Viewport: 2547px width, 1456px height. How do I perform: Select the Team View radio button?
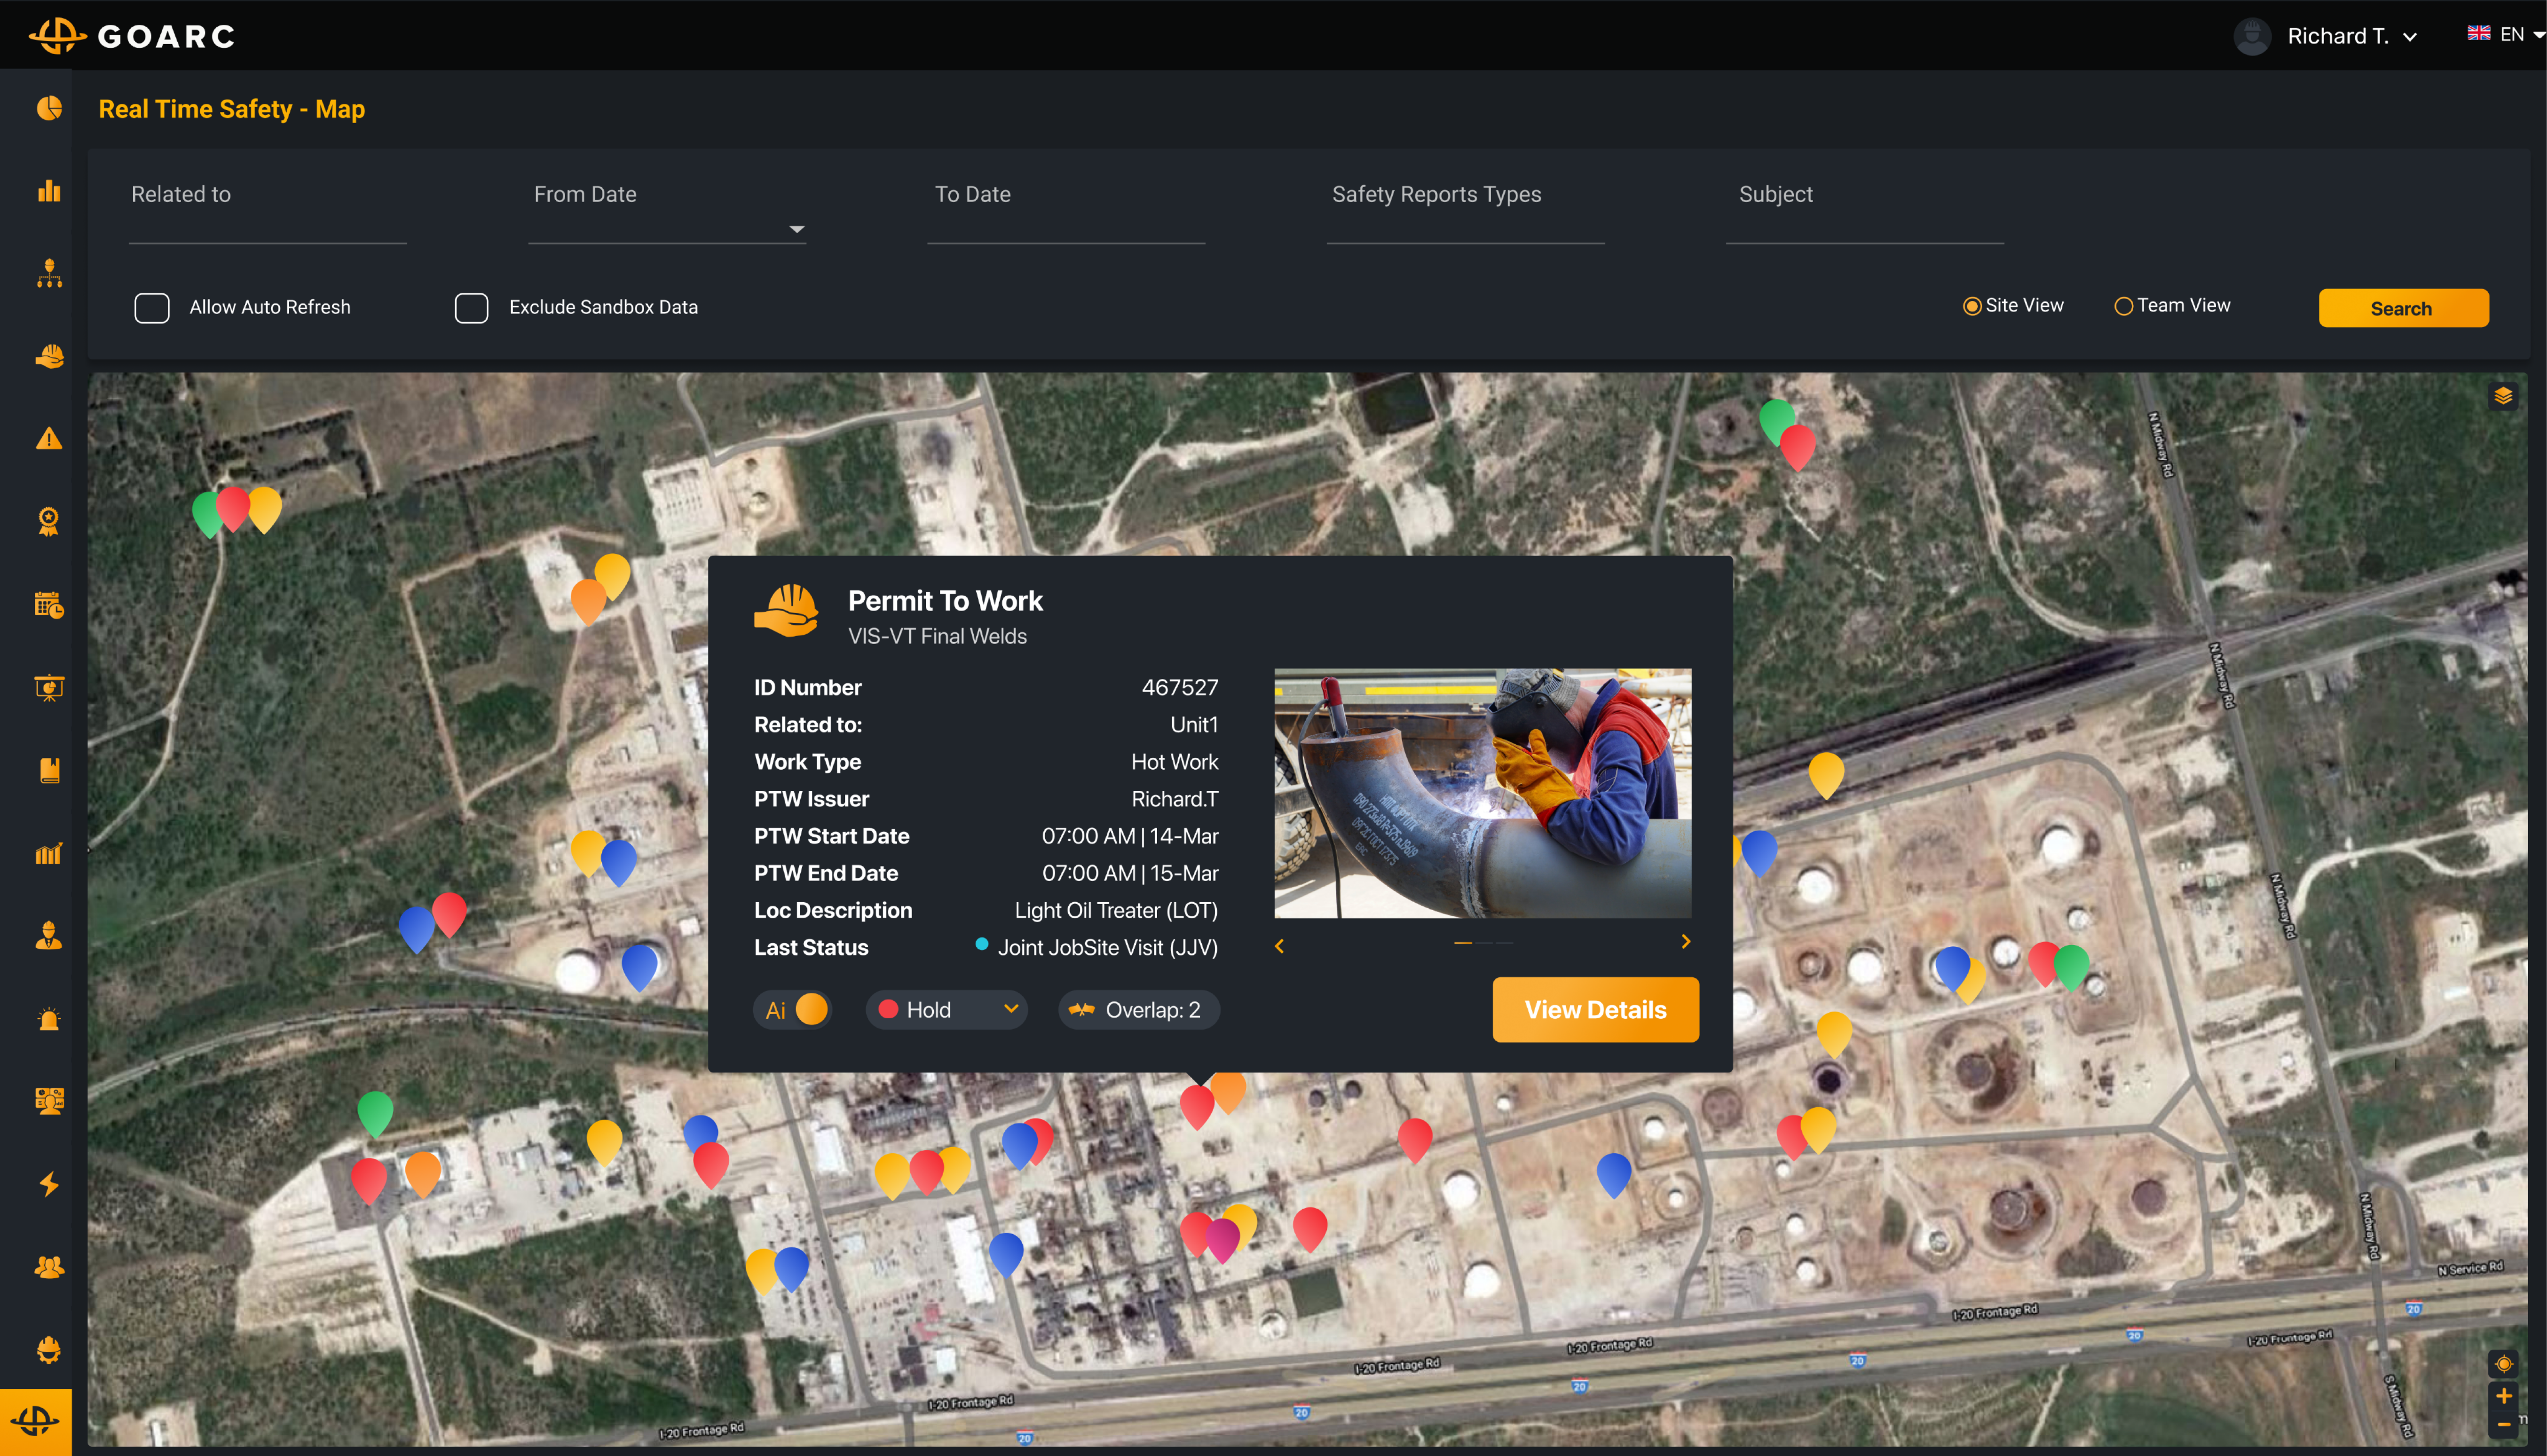[2124, 306]
